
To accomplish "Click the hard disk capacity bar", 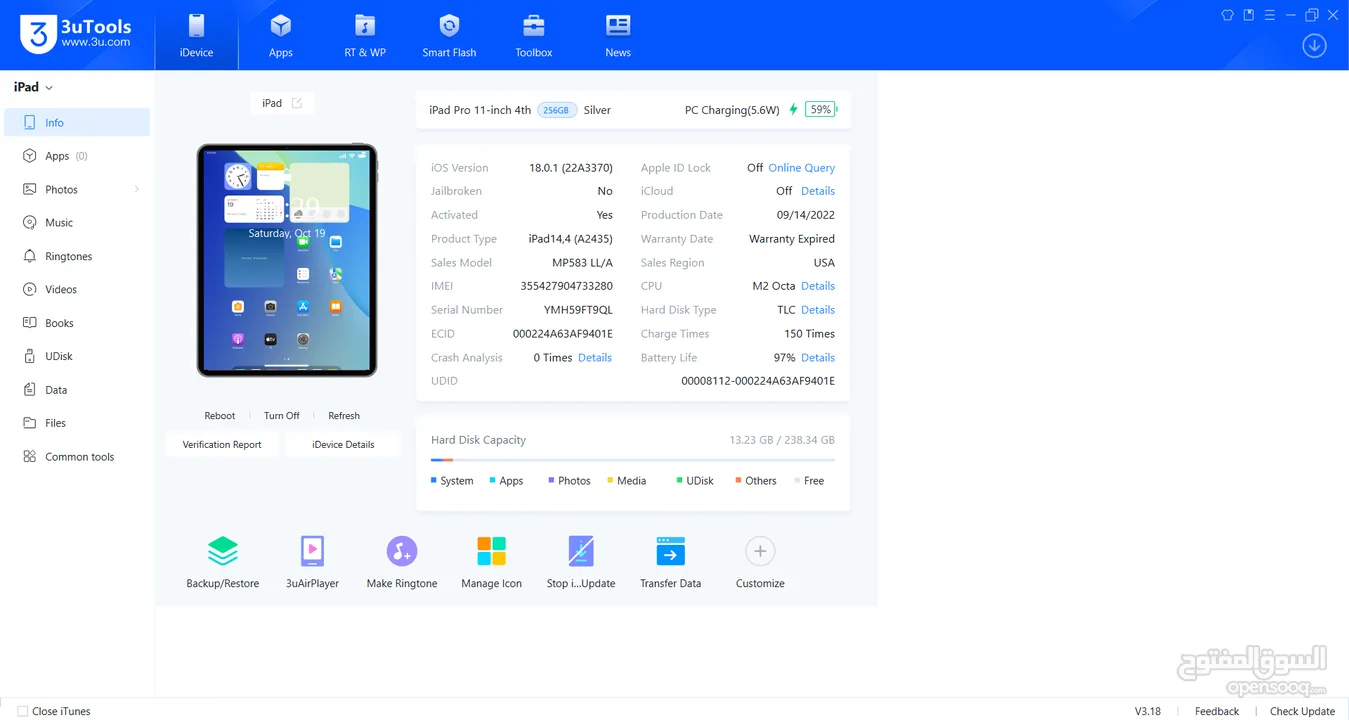I will click(x=633, y=460).
